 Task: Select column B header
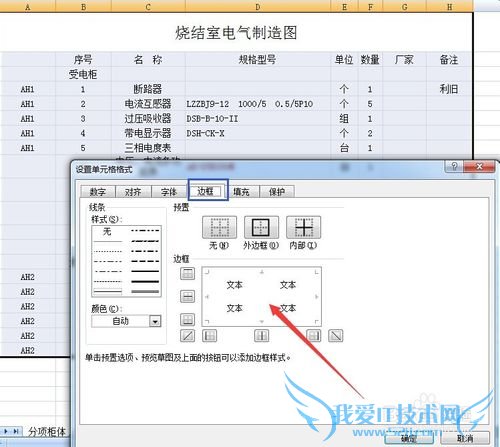pos(83,6)
